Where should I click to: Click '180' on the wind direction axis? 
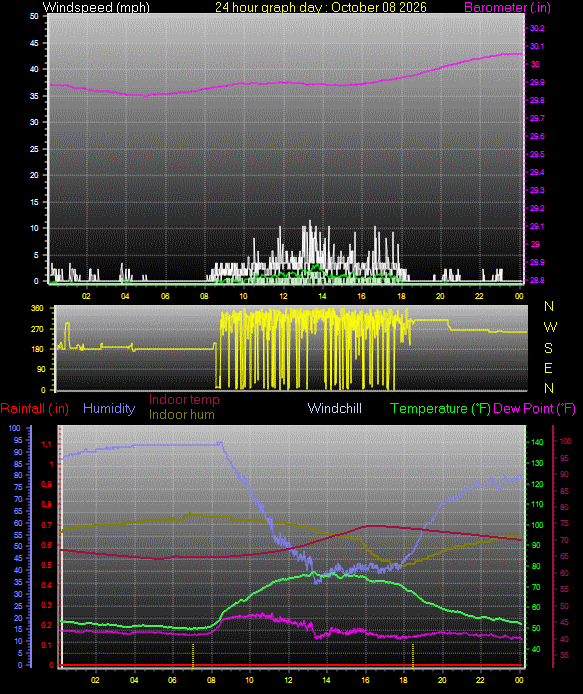[37, 349]
